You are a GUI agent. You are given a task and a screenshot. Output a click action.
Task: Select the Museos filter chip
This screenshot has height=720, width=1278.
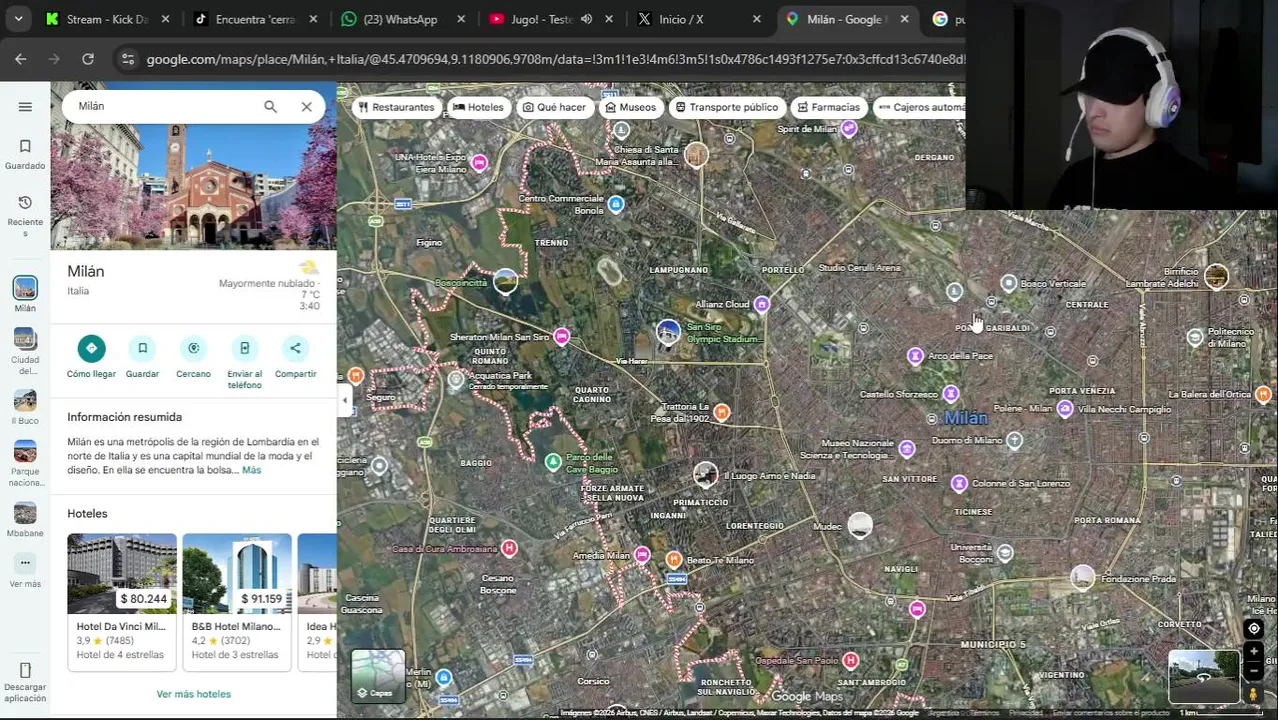point(630,107)
